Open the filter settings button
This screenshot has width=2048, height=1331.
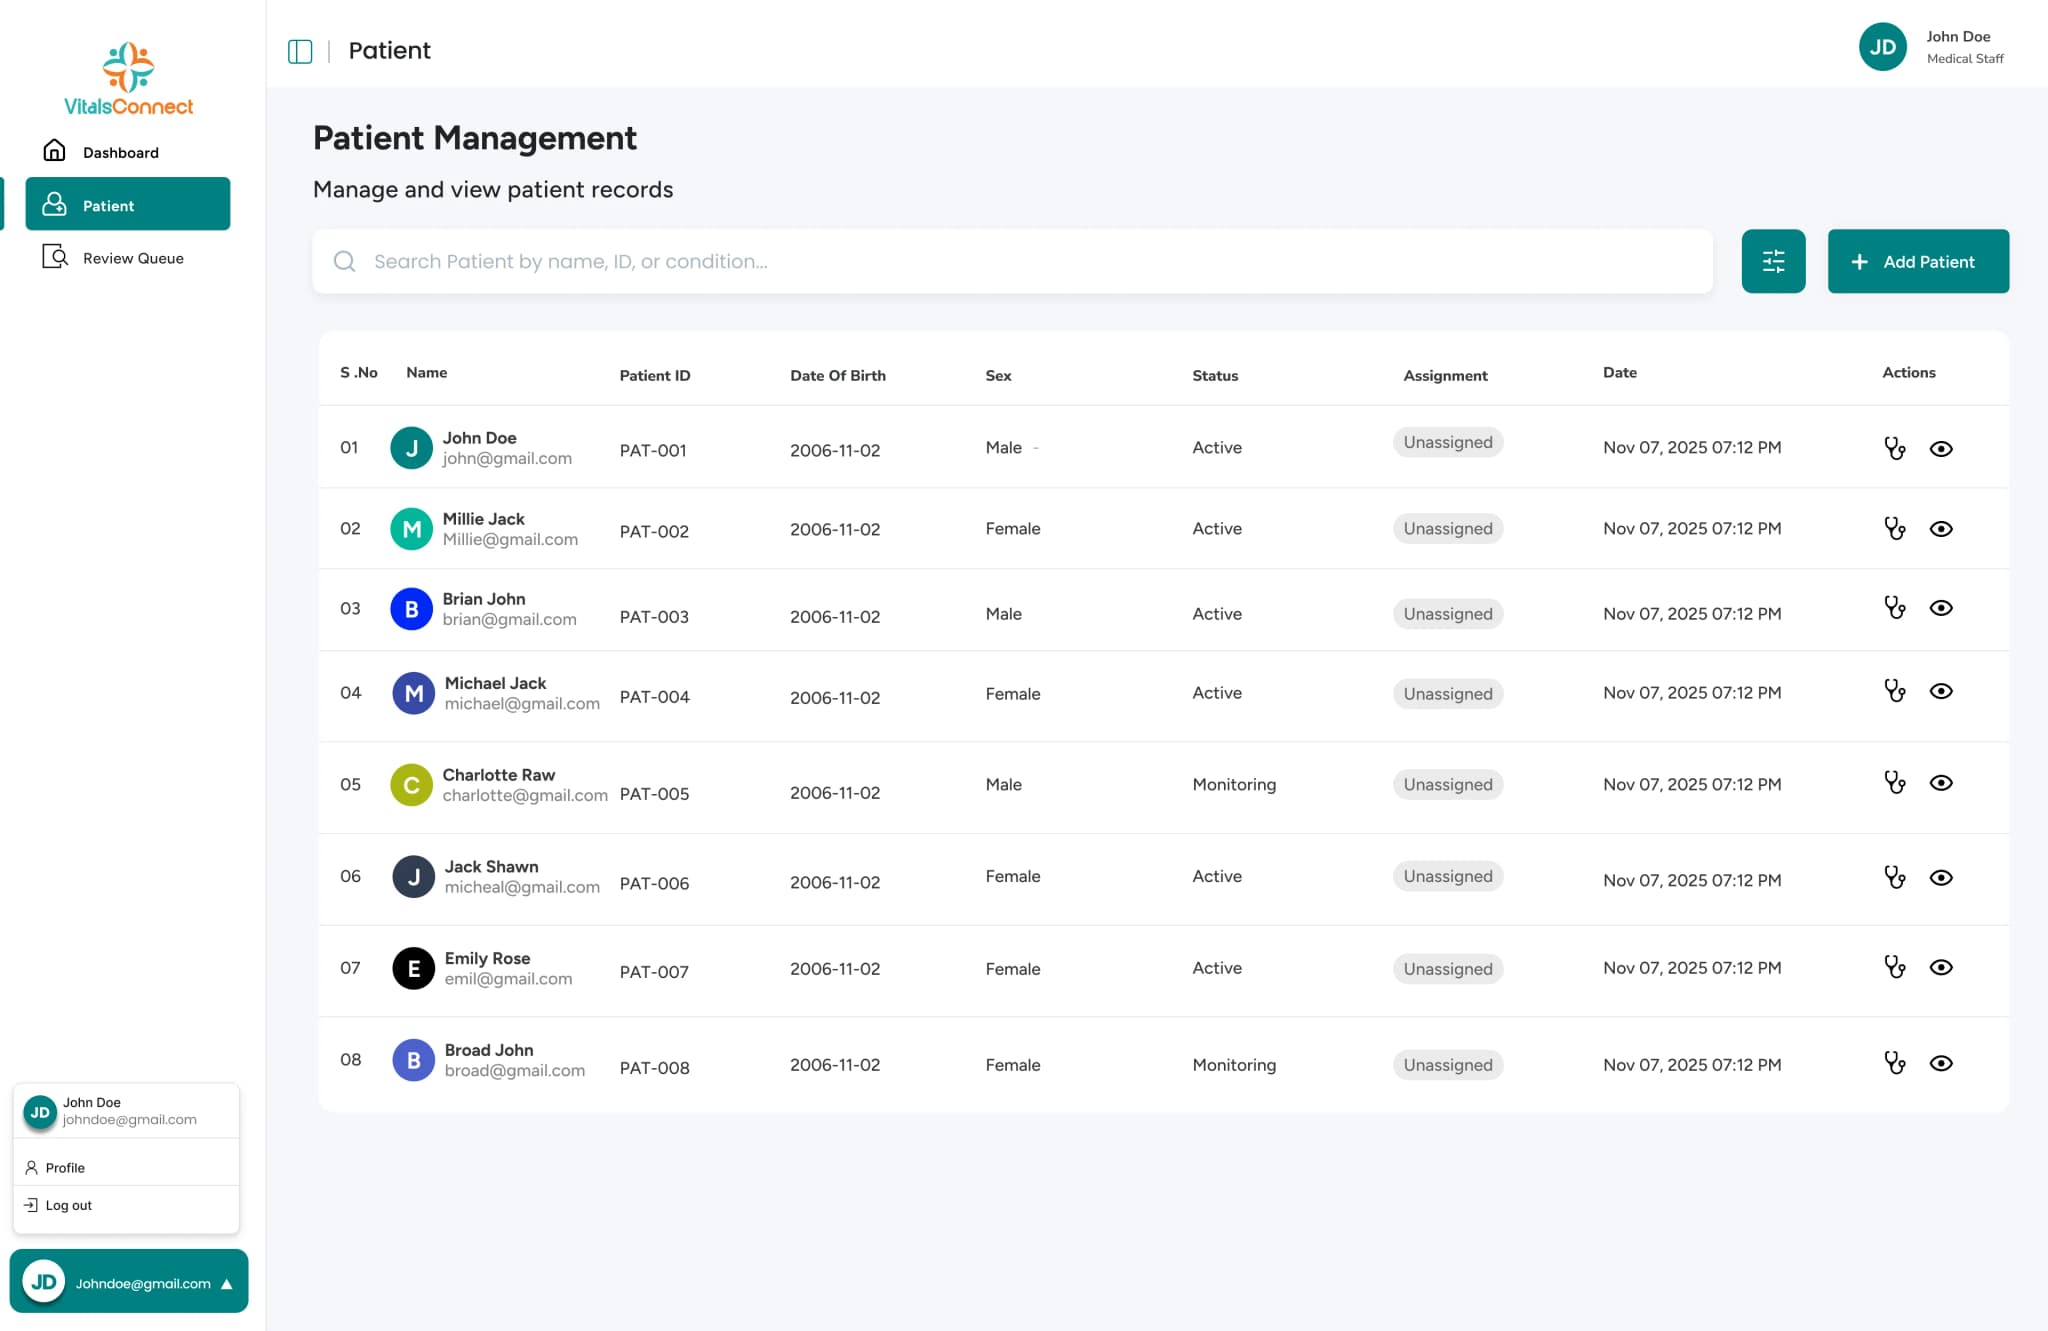click(1773, 261)
